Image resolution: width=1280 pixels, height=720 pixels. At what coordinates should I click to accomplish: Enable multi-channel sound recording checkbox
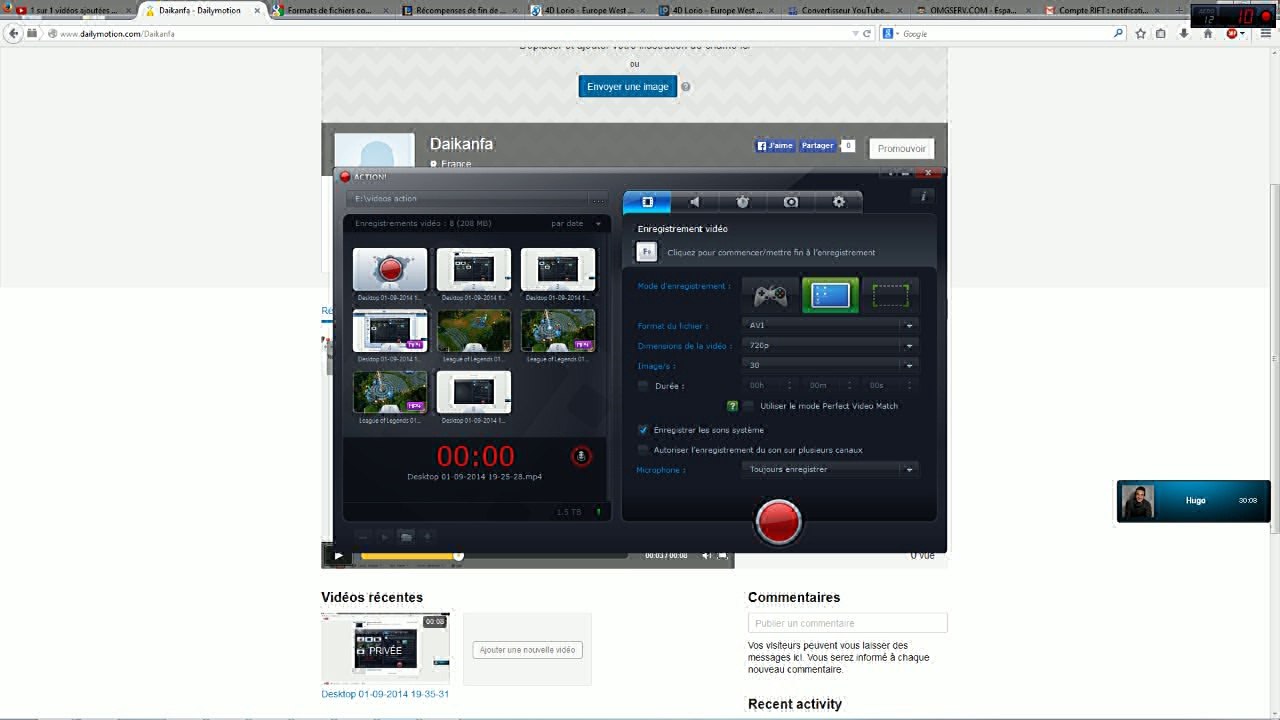pyautogui.click(x=643, y=450)
